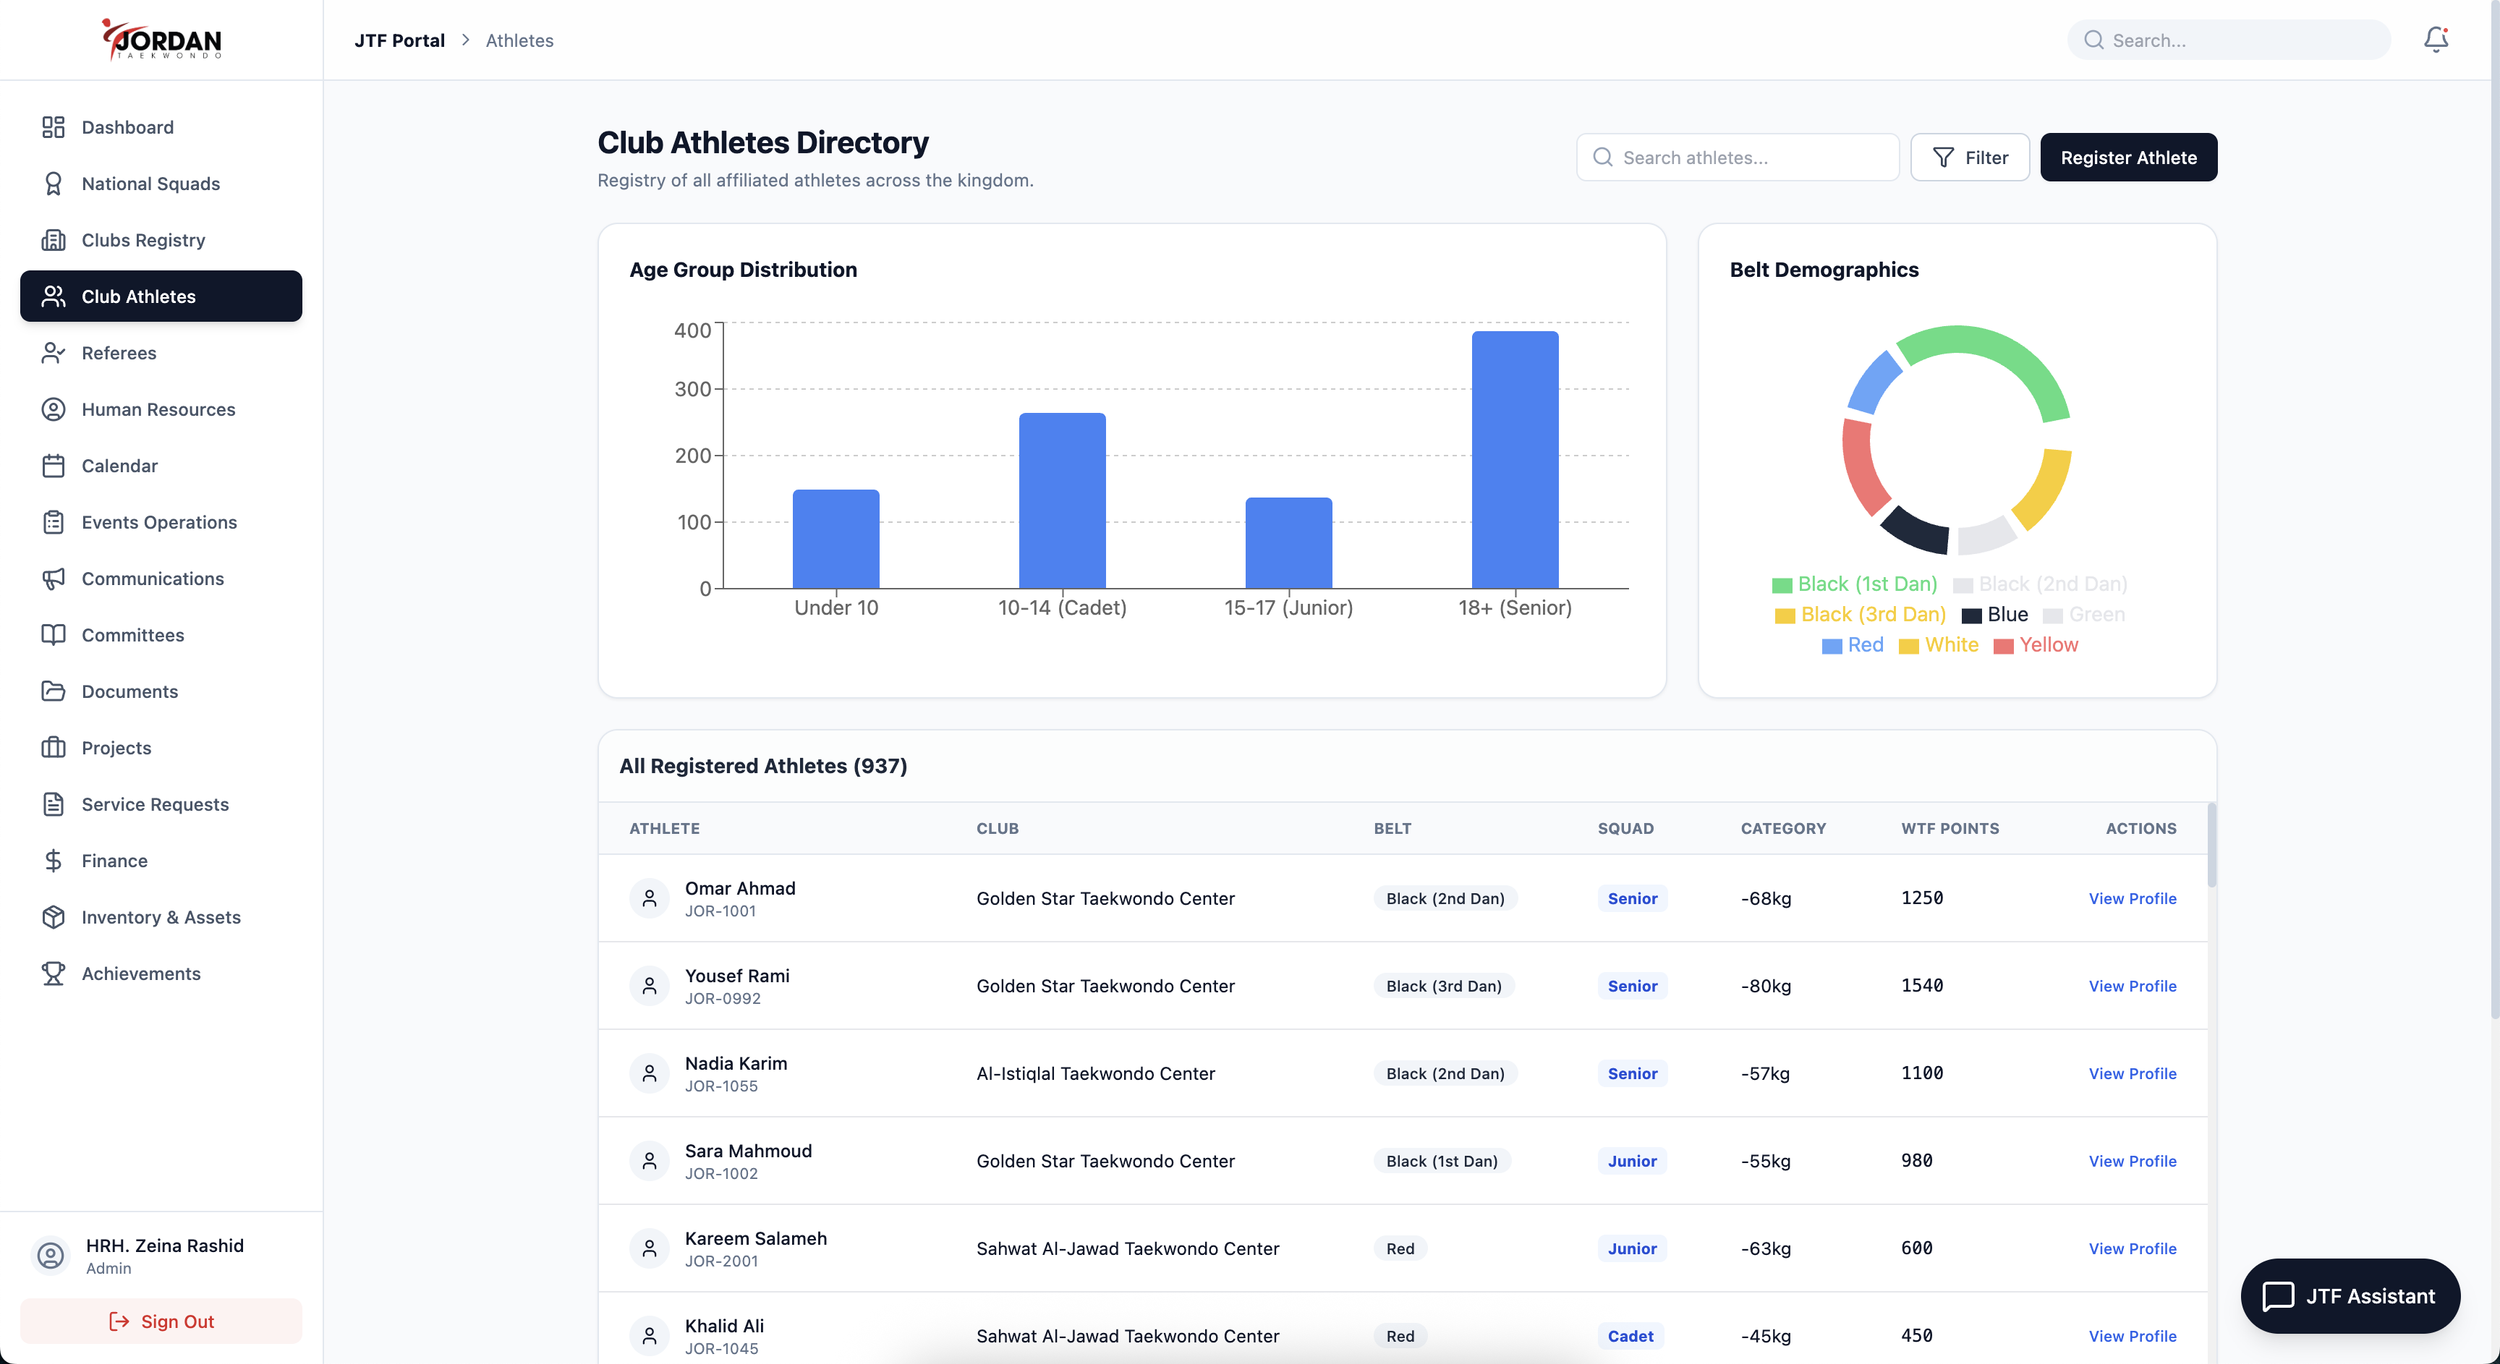This screenshot has width=2500, height=1364.
Task: Click Omar Ahmad's avatar icon
Action: pyautogui.click(x=649, y=898)
